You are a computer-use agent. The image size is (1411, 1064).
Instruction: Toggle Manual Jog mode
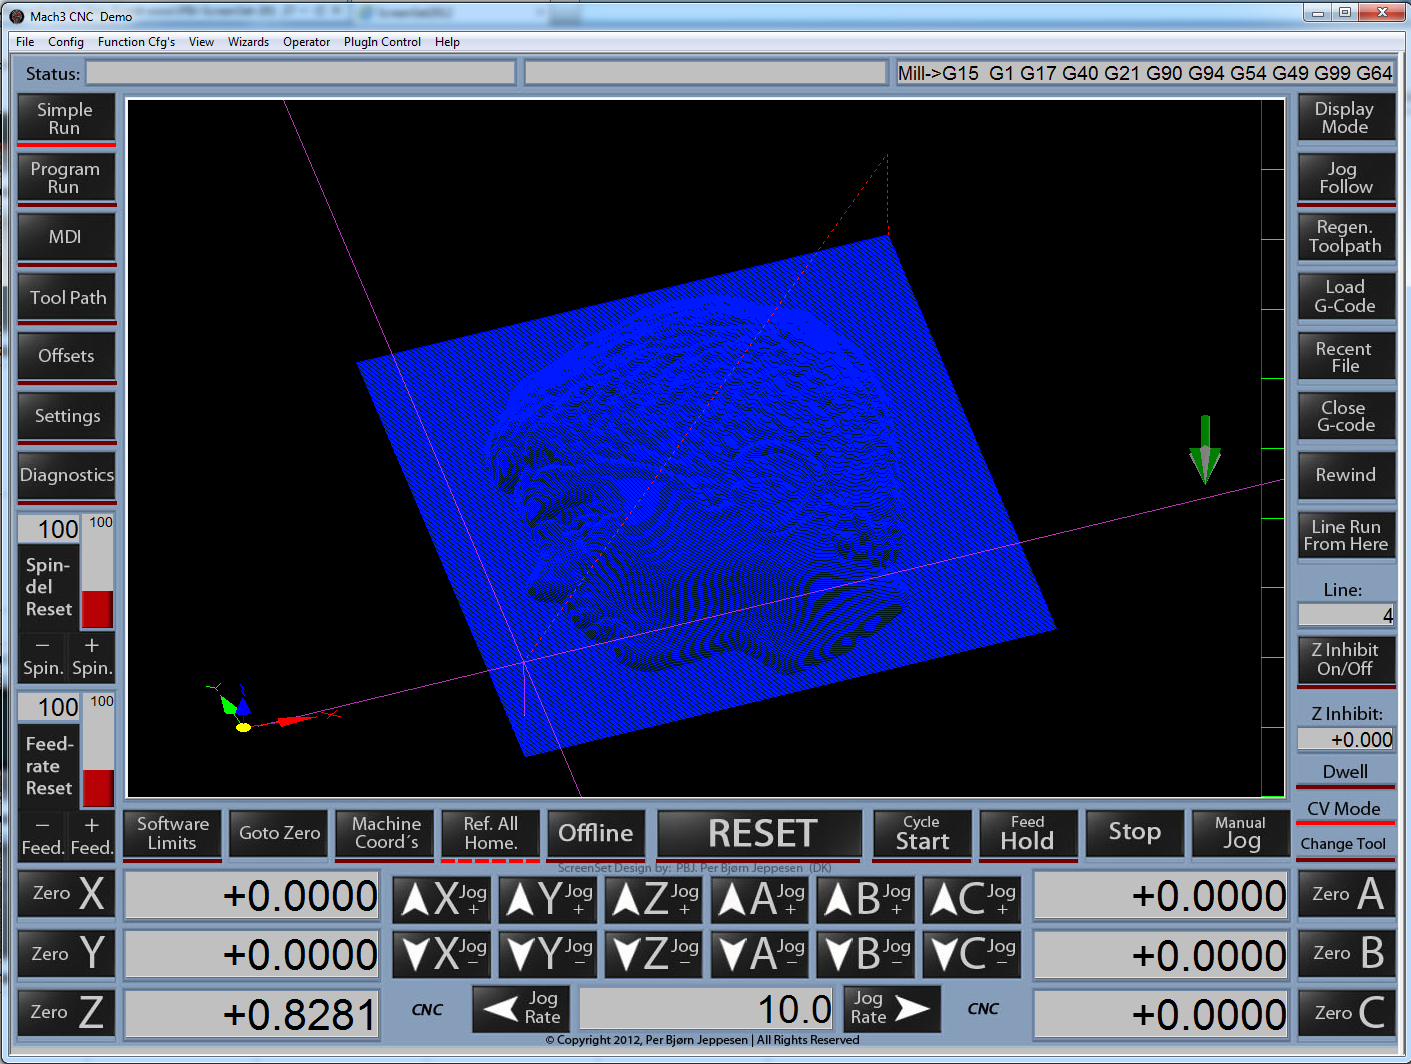click(x=1240, y=833)
